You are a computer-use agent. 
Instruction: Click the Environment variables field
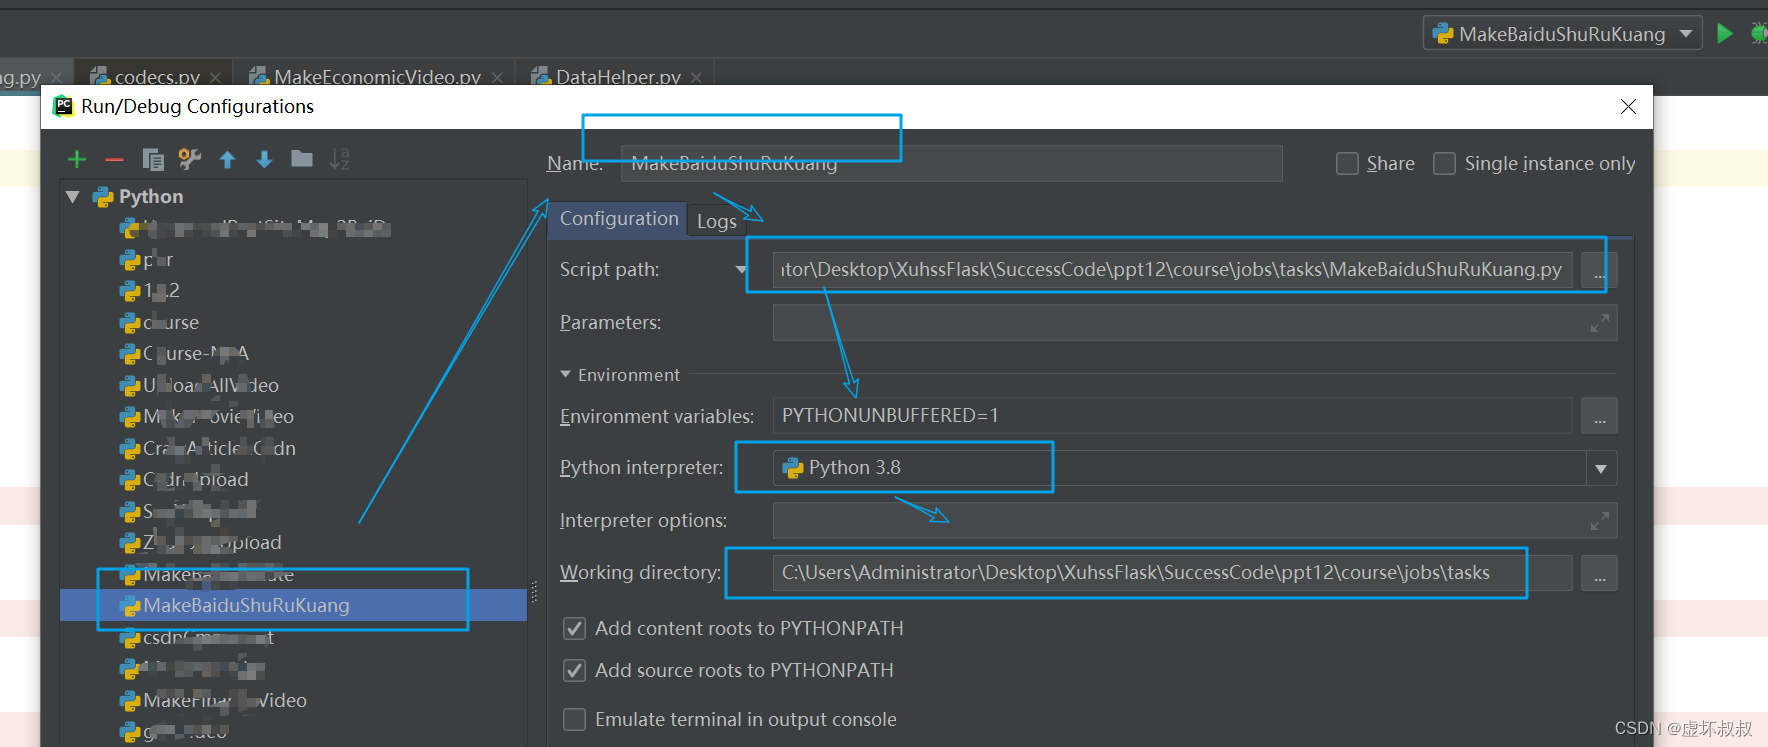[x=1172, y=416]
